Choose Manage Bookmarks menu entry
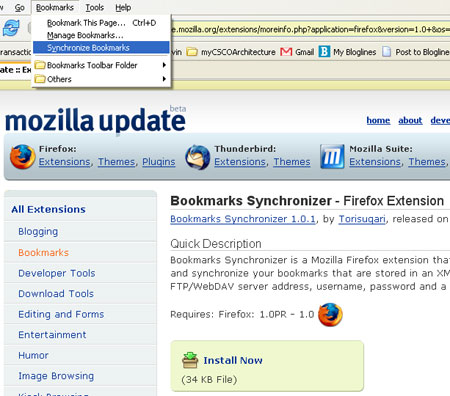The width and height of the screenshot is (450, 396). coord(101,35)
